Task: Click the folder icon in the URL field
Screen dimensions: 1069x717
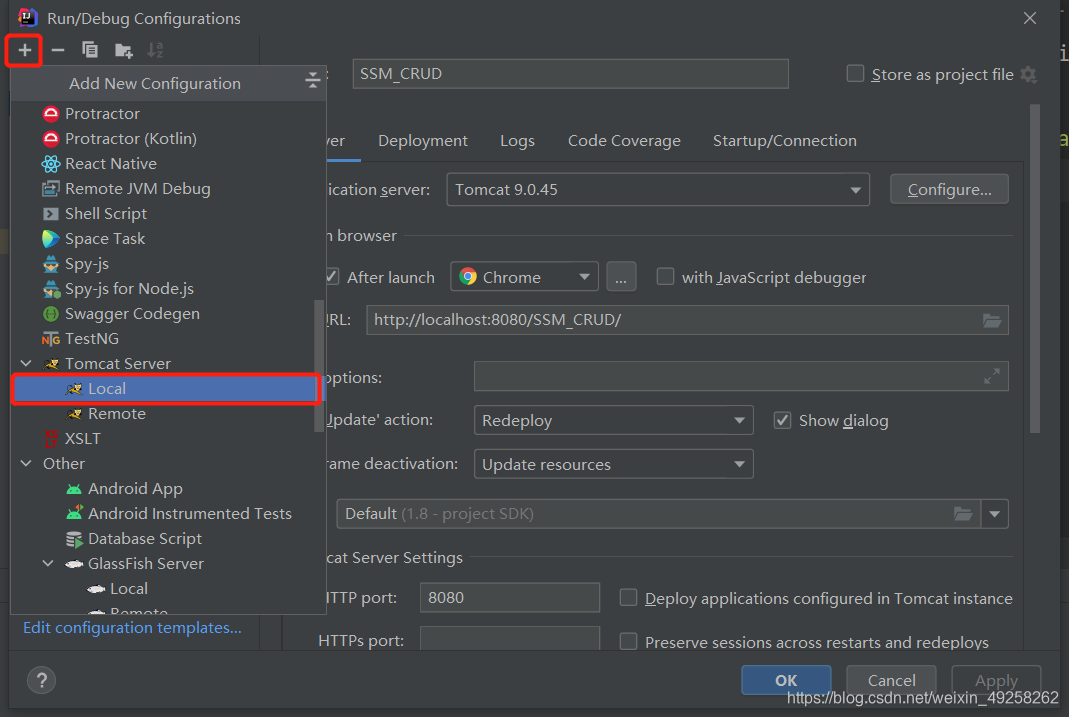Action: [x=992, y=320]
